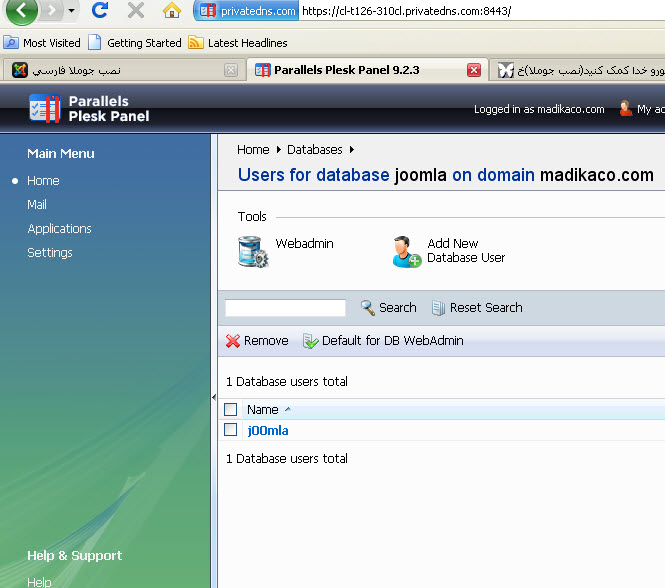Click Logged in as madikaco.com text

(539, 109)
